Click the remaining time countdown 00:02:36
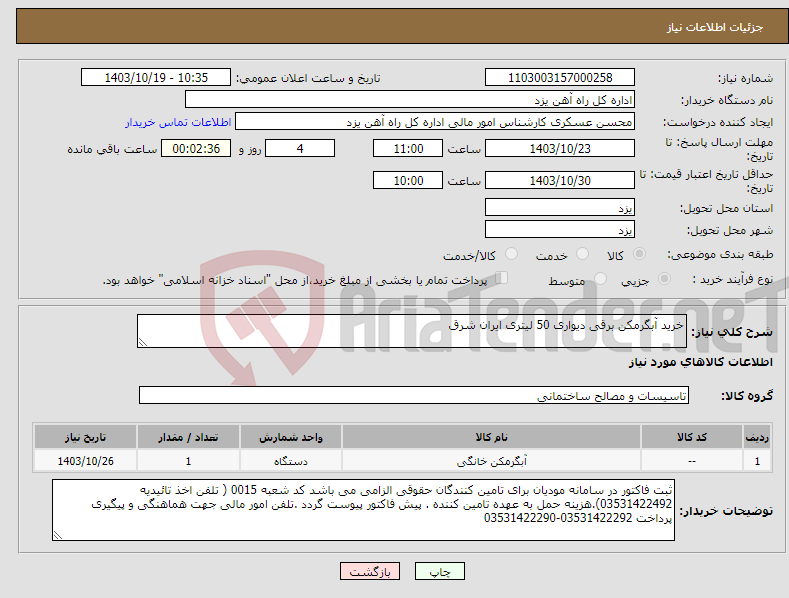 tap(196, 148)
